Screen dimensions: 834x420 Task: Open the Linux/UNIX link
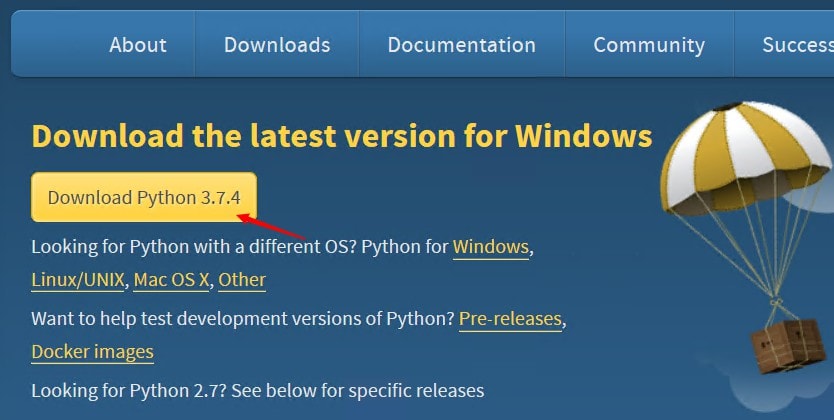click(x=78, y=280)
